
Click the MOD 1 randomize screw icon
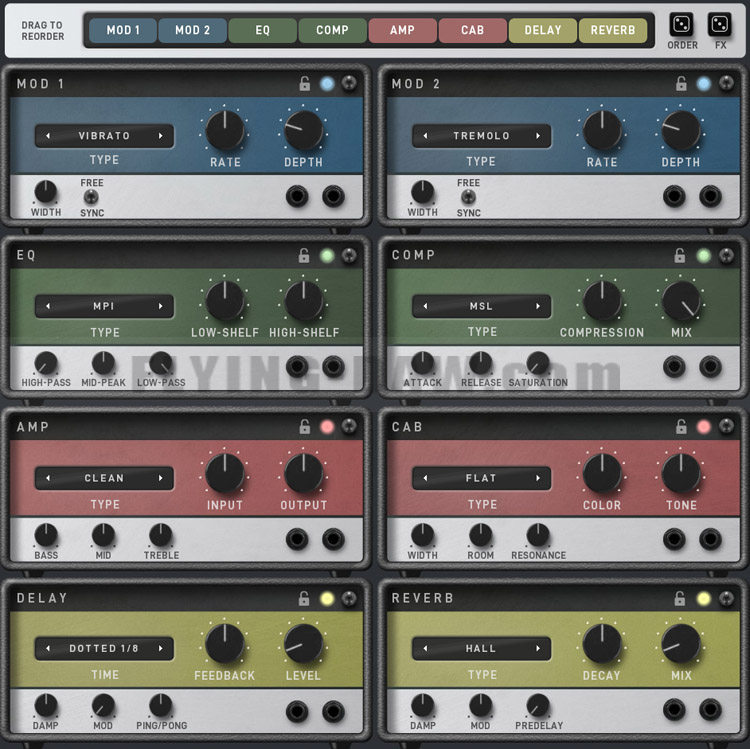[x=349, y=83]
